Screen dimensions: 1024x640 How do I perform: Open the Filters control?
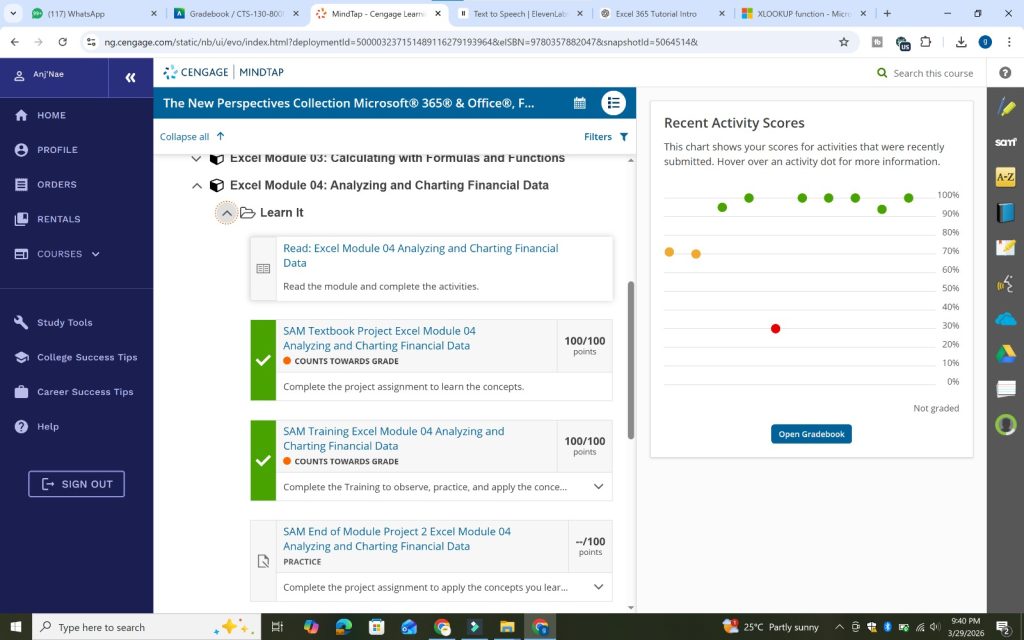606,136
